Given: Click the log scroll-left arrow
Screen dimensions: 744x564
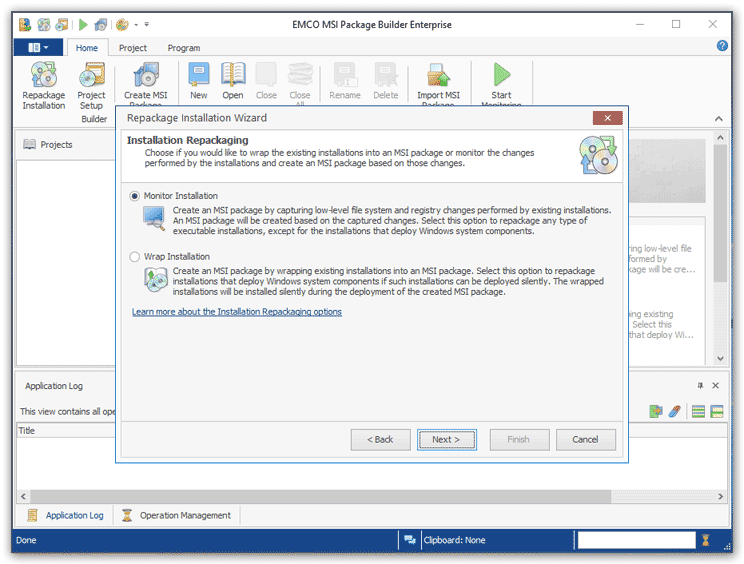Looking at the screenshot, I should point(23,497).
